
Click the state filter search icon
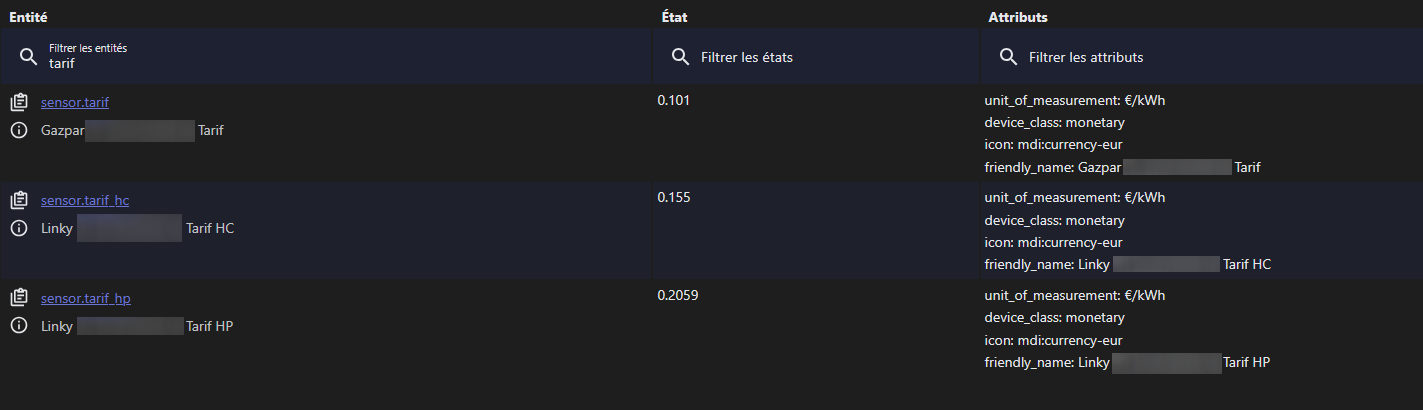(680, 57)
